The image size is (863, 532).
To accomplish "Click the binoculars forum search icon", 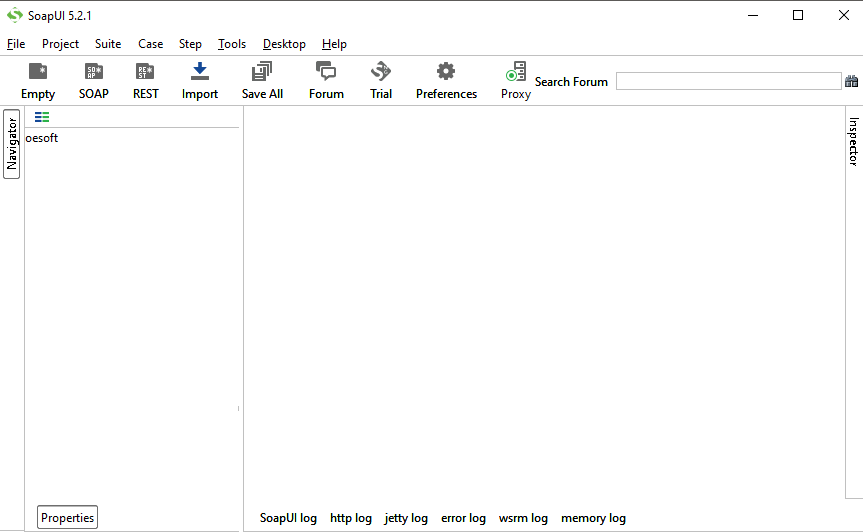I will [851, 81].
